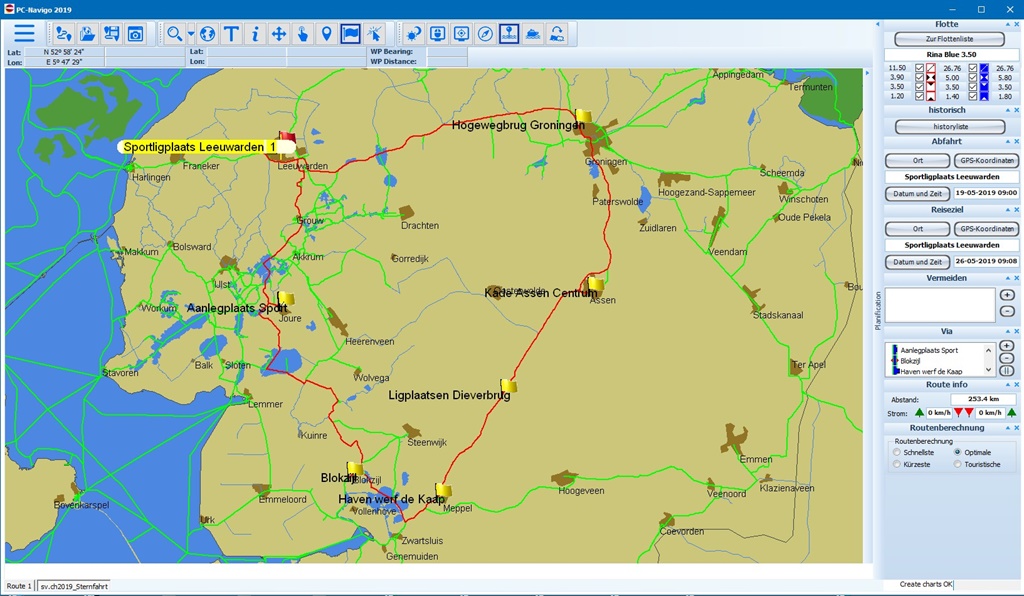
Task: Click the Zur Flottenliste button
Action: [x=949, y=39]
